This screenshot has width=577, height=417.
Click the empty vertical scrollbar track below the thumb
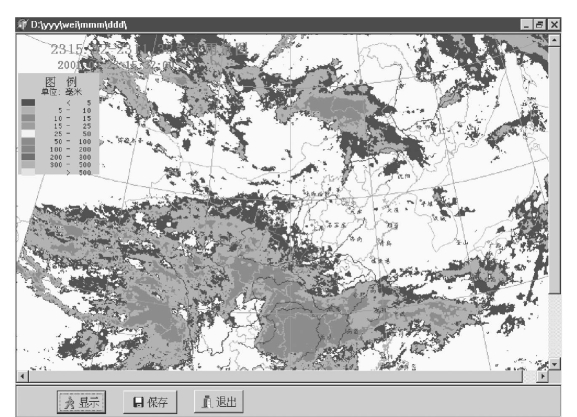click(x=554, y=326)
